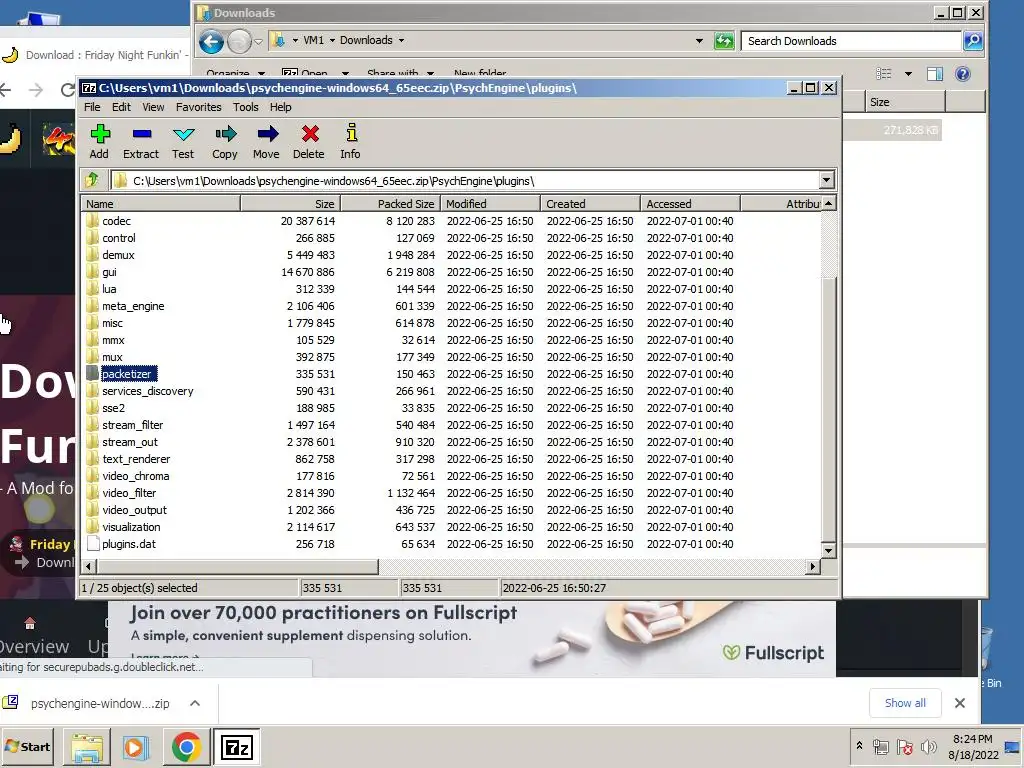Select the sse2 folder
Screen dimensions: 1024x768
click(x=113, y=408)
